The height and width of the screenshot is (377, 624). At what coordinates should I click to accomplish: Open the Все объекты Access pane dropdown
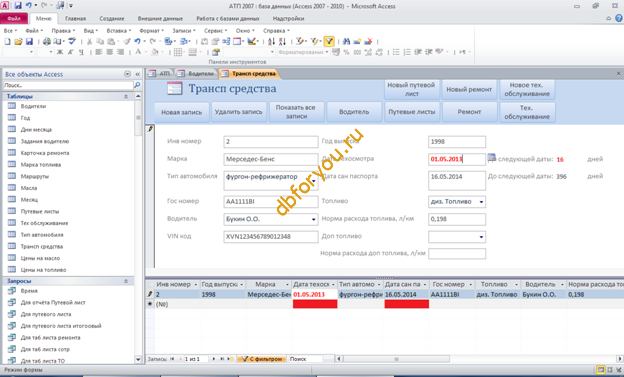point(127,74)
